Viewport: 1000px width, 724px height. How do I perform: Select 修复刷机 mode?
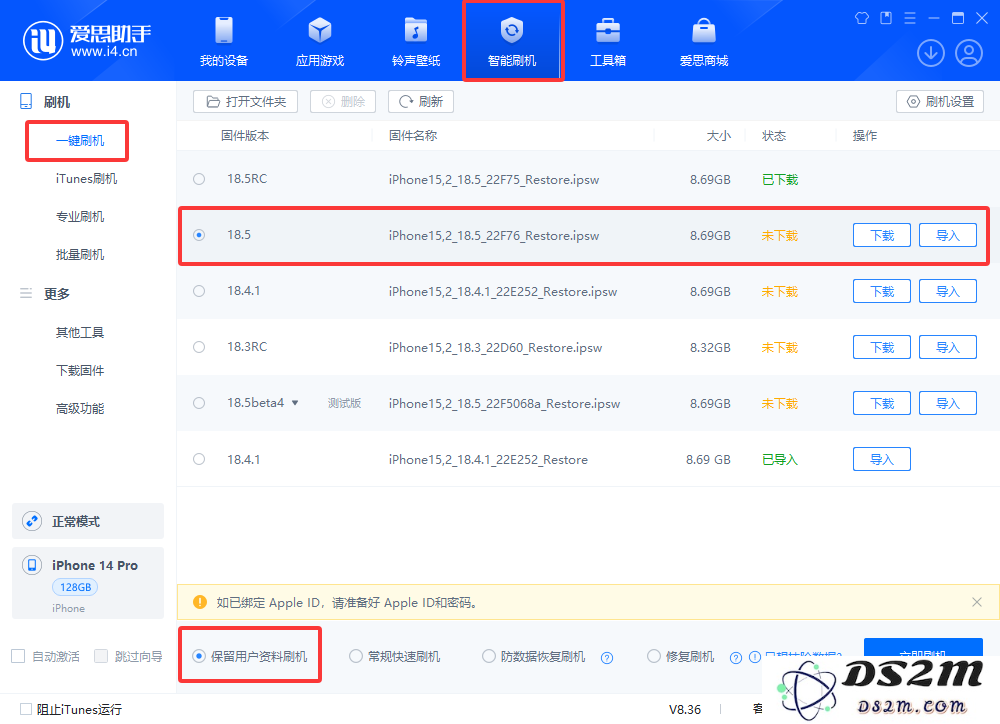pyautogui.click(x=680, y=656)
